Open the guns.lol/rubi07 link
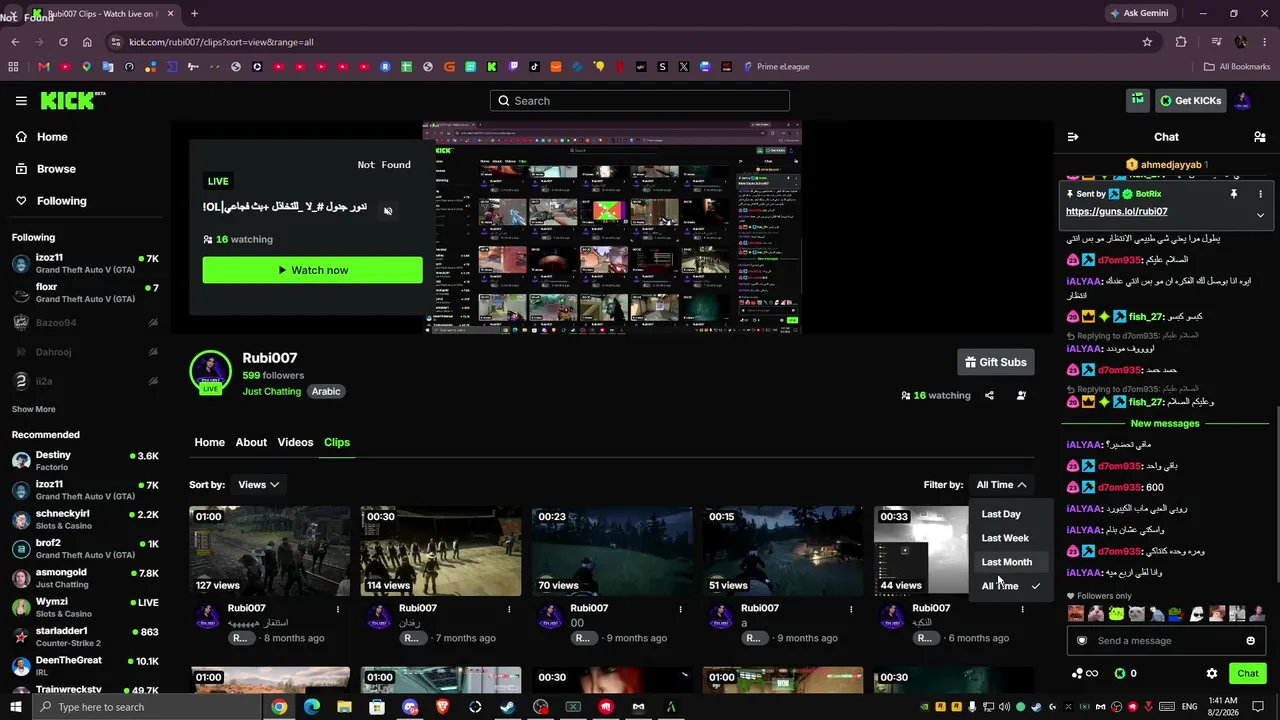This screenshot has height=720, width=1280. click(1116, 212)
